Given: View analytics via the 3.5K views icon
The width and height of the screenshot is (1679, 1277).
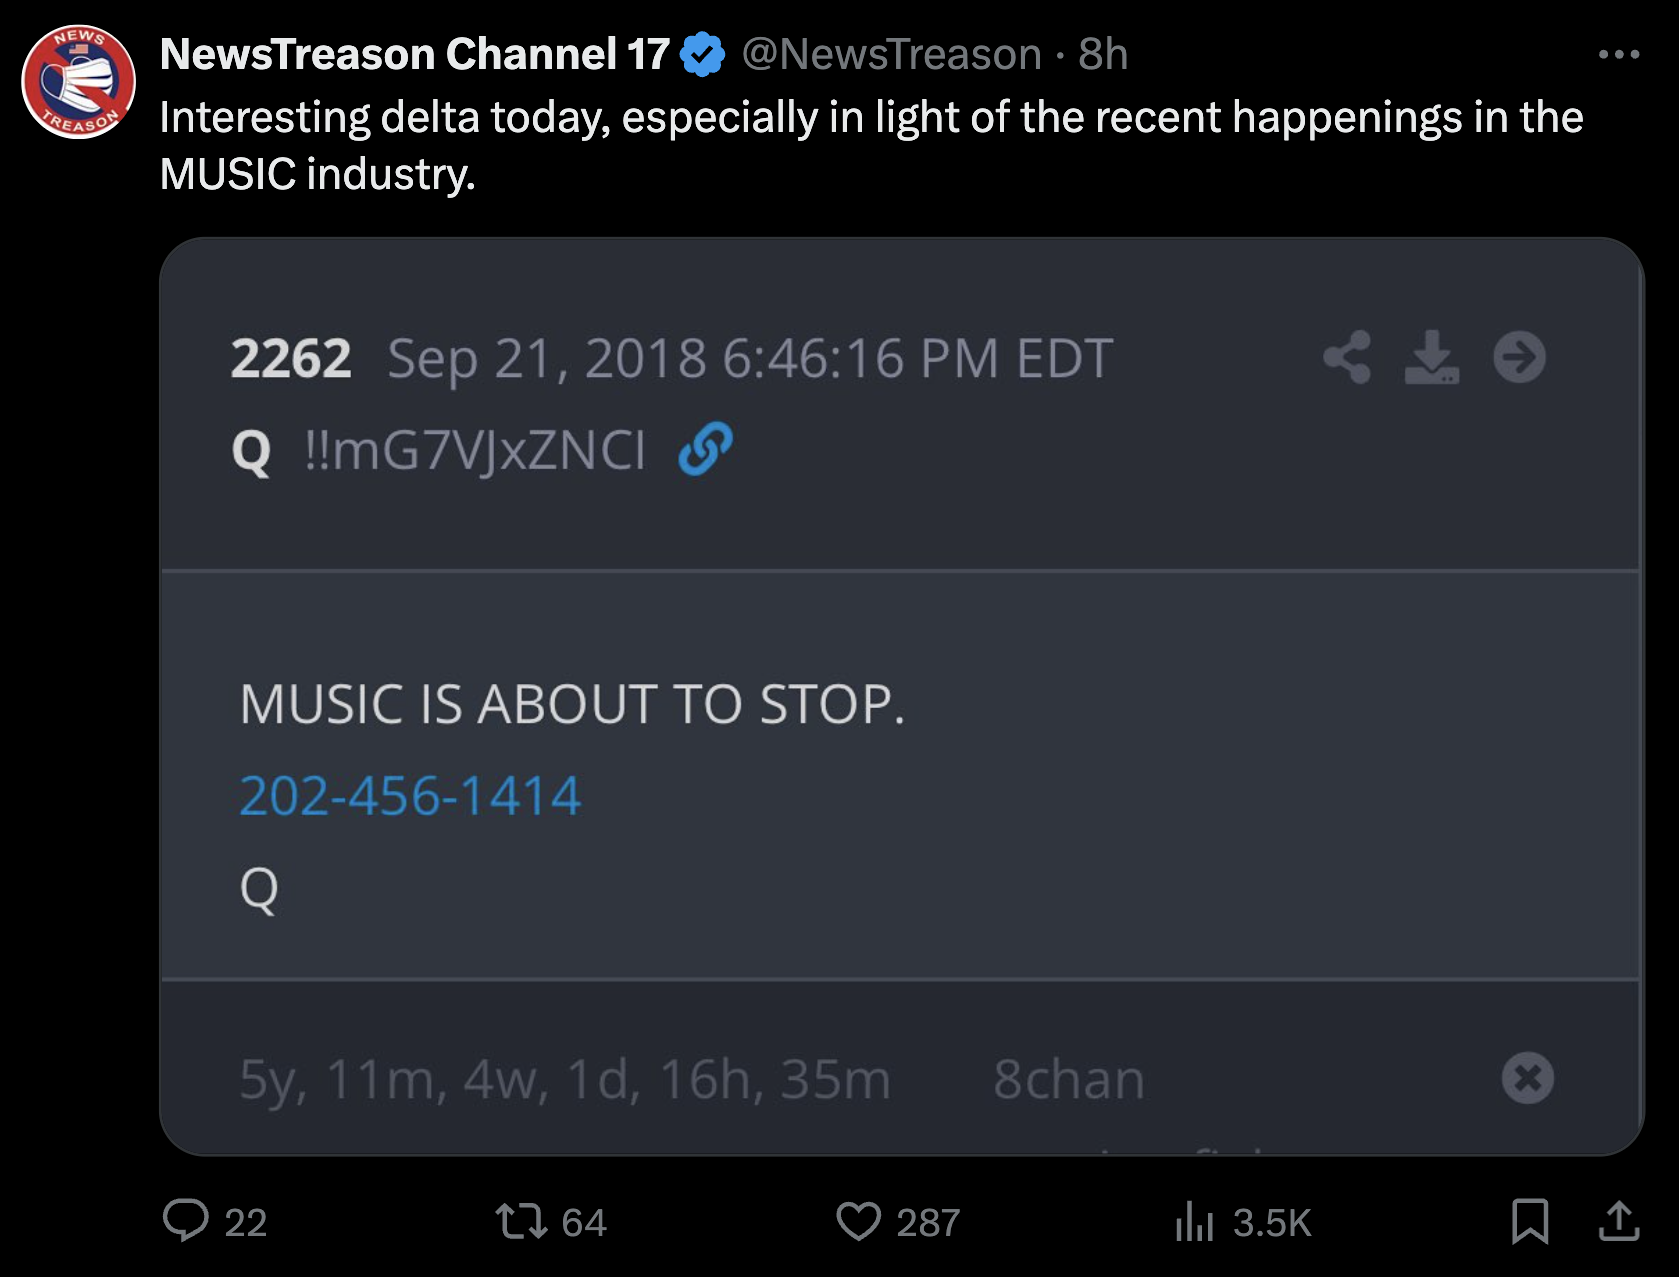Looking at the screenshot, I should [1195, 1221].
